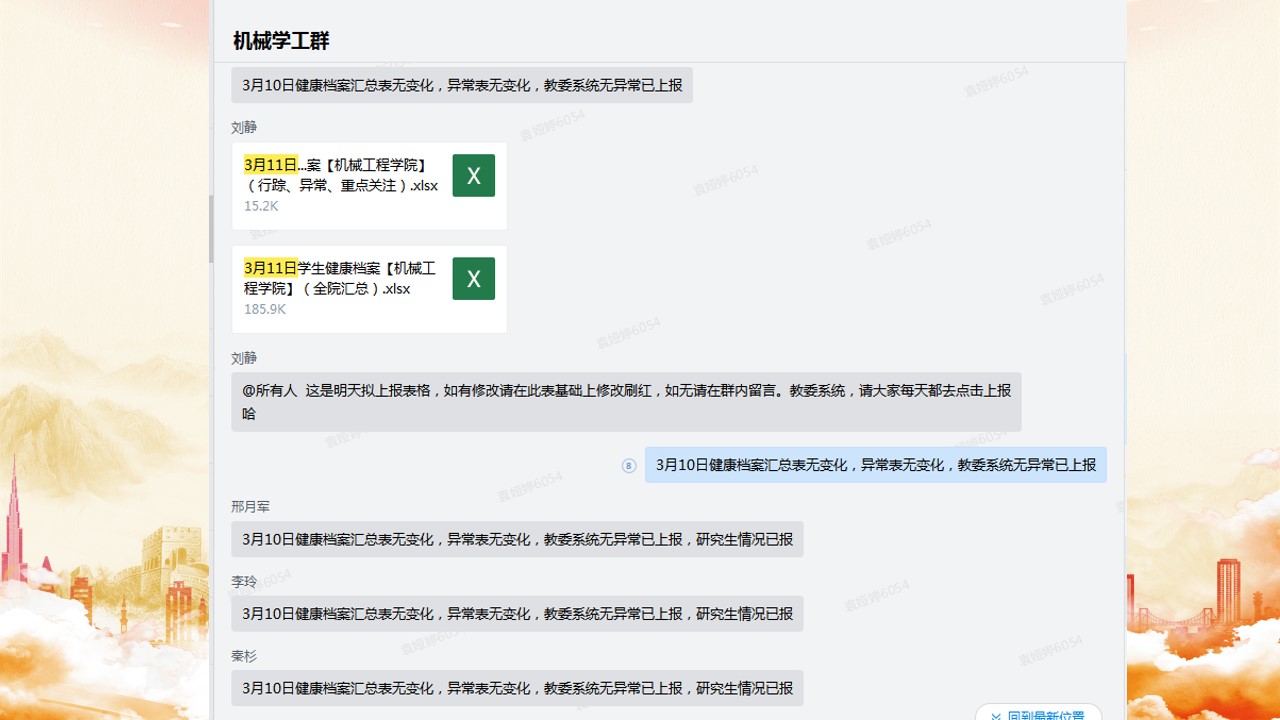Click the chat scrollbar thumb on the left edge
This screenshot has height=720, width=1280.
[x=211, y=228]
